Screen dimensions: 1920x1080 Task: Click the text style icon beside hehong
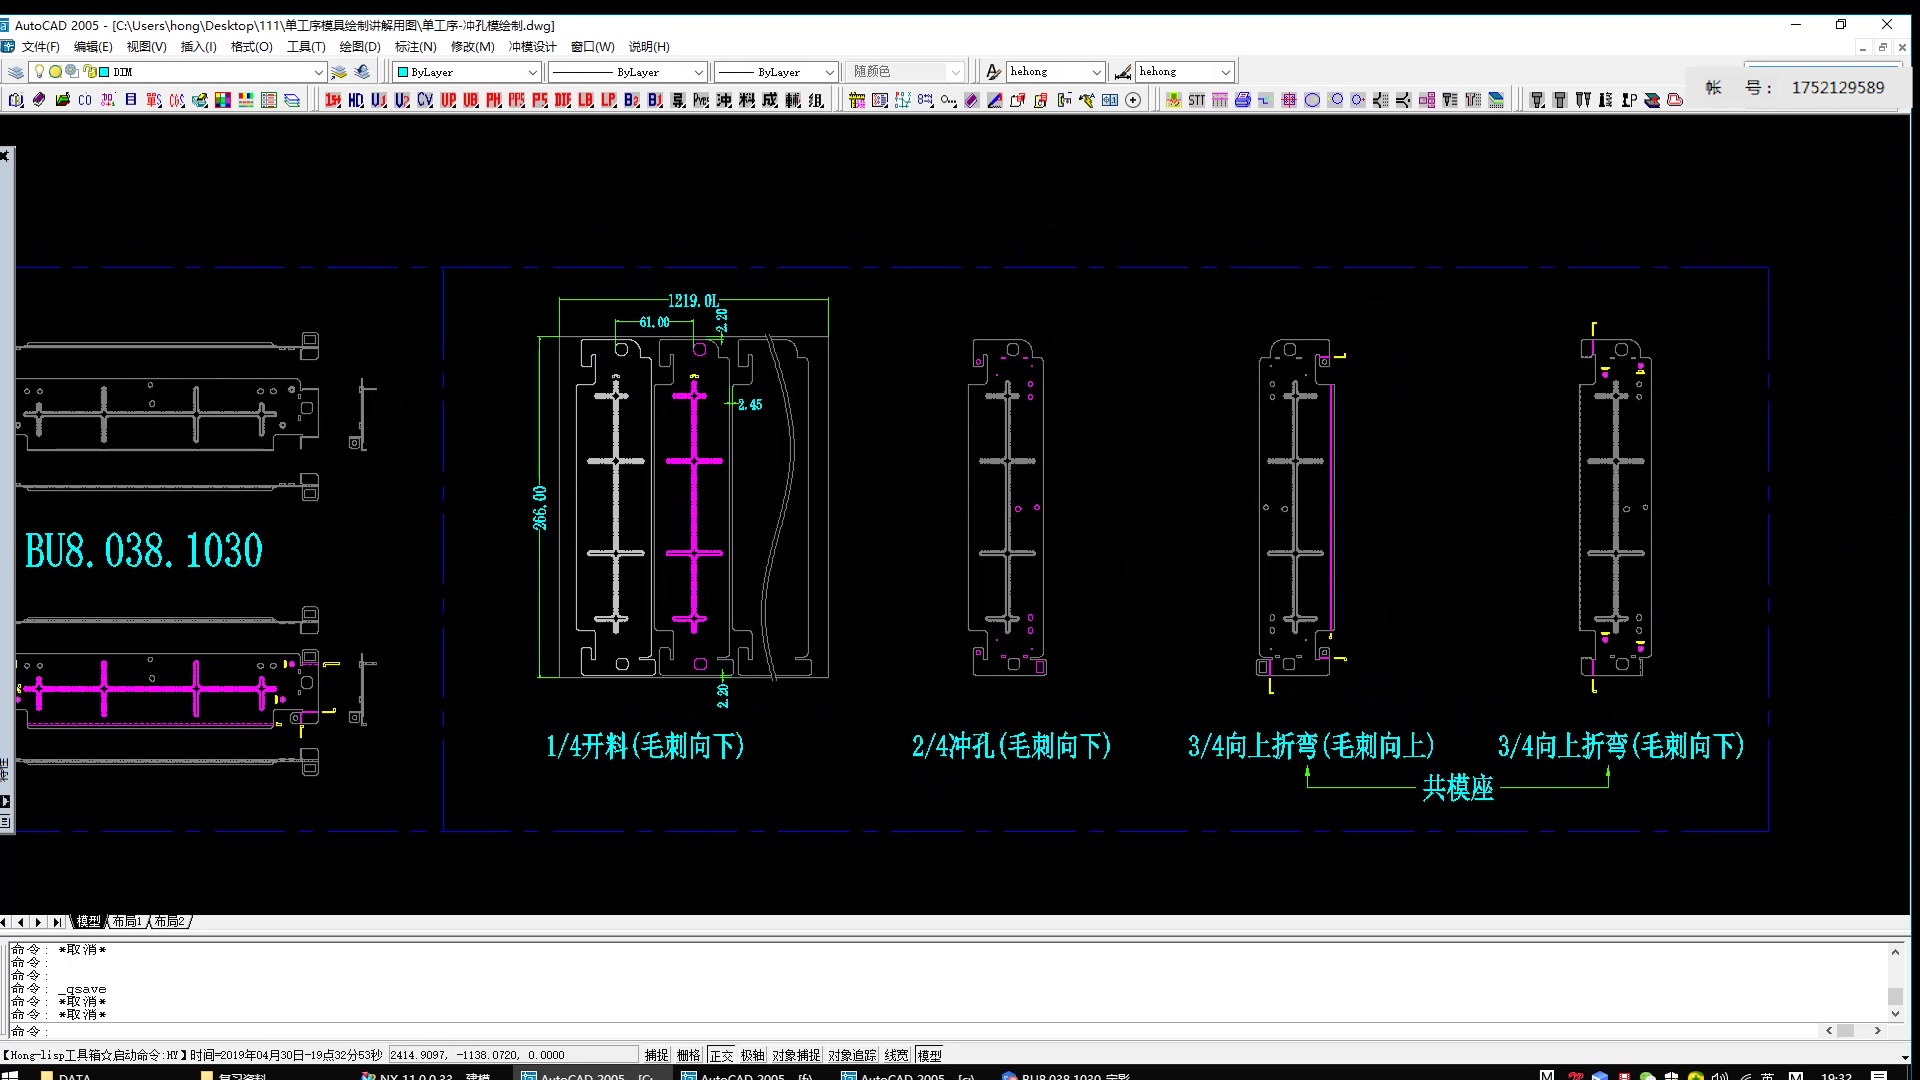tap(993, 72)
